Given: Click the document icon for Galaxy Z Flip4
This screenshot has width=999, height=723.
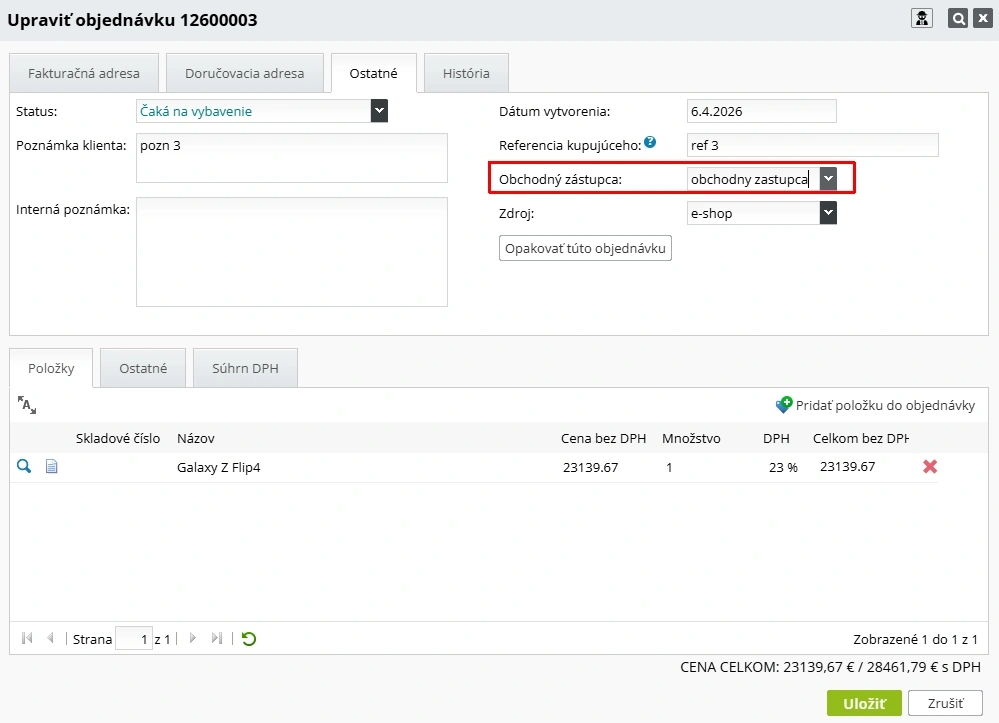Looking at the screenshot, I should pos(52,466).
